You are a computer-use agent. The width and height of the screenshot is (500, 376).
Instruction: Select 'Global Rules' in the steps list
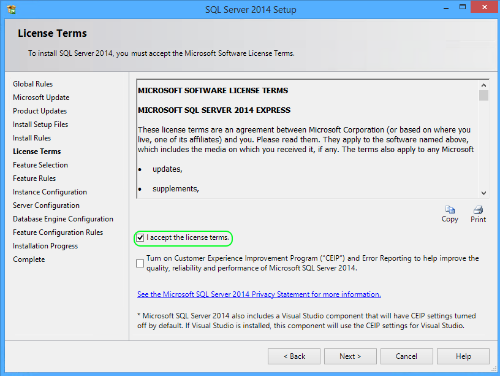[33, 84]
